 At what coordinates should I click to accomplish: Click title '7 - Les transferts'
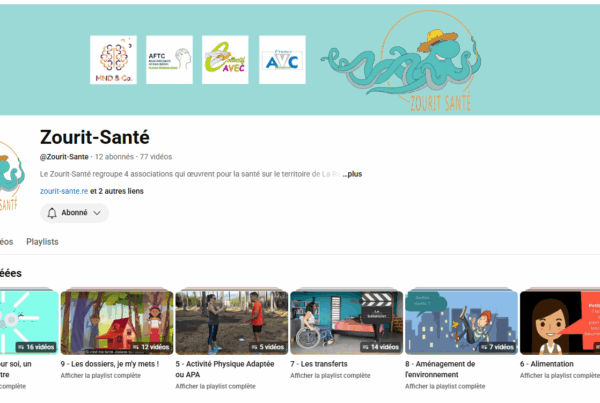319,364
